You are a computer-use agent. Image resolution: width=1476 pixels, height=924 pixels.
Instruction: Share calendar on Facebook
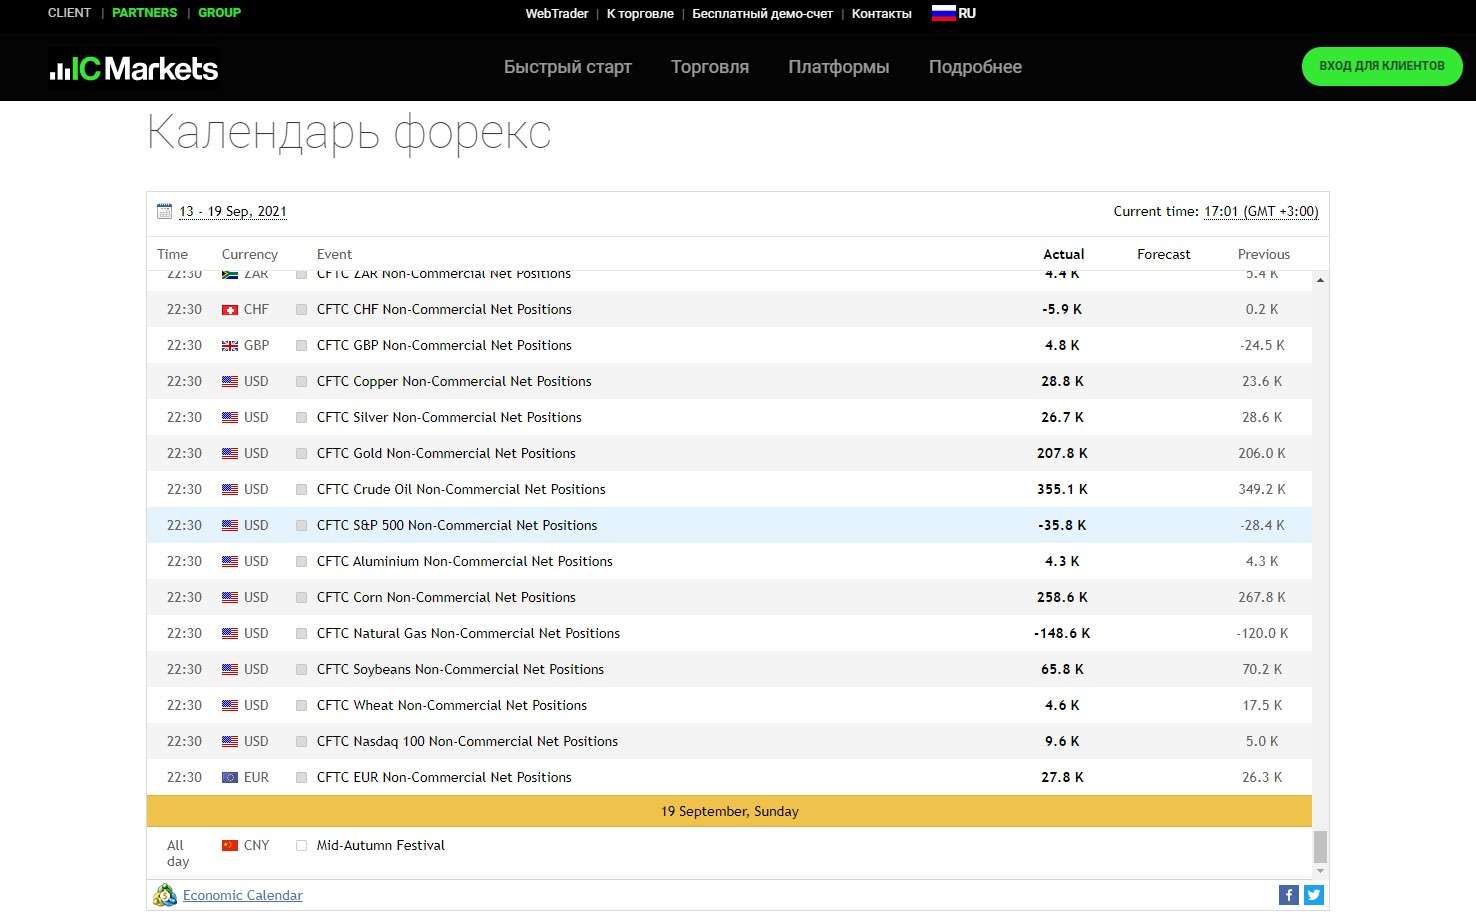pyautogui.click(x=1288, y=895)
